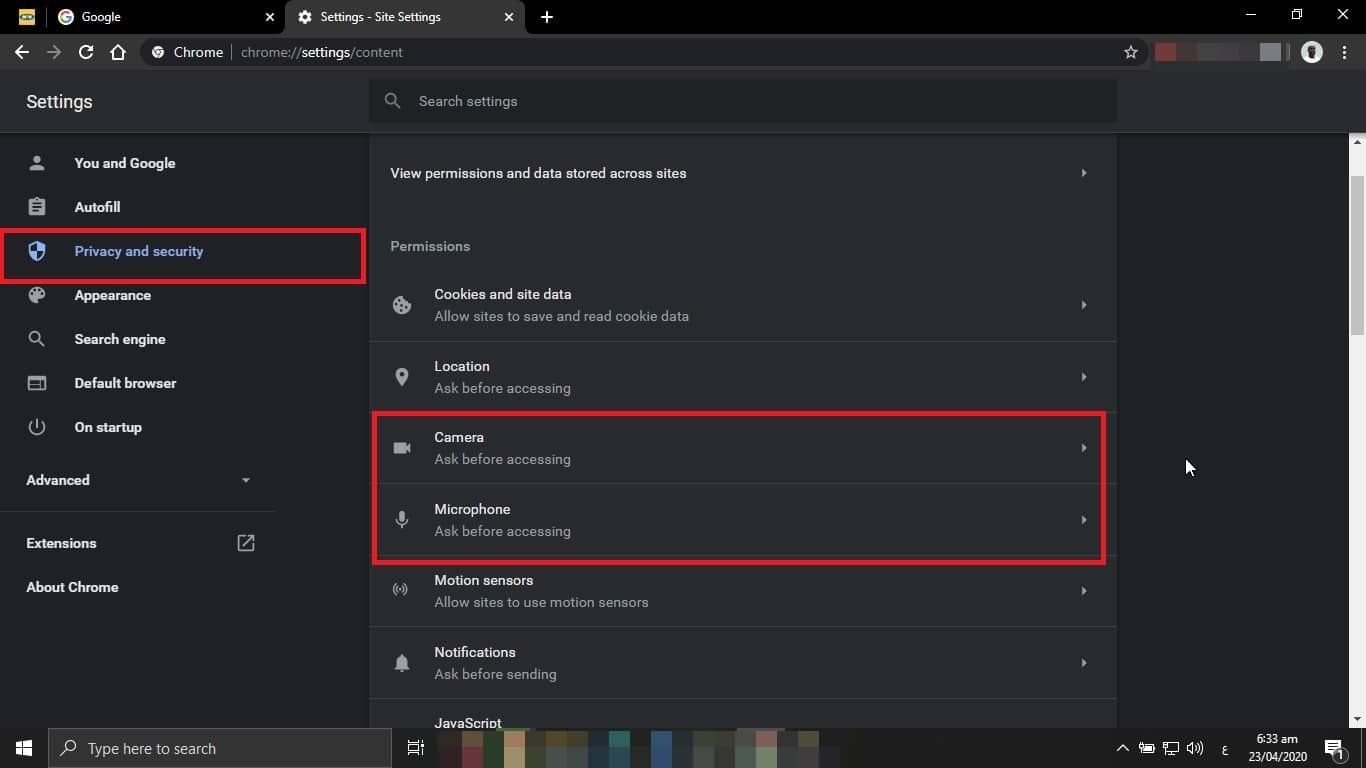Expand Microphone permission settings arrow

tap(1083, 520)
